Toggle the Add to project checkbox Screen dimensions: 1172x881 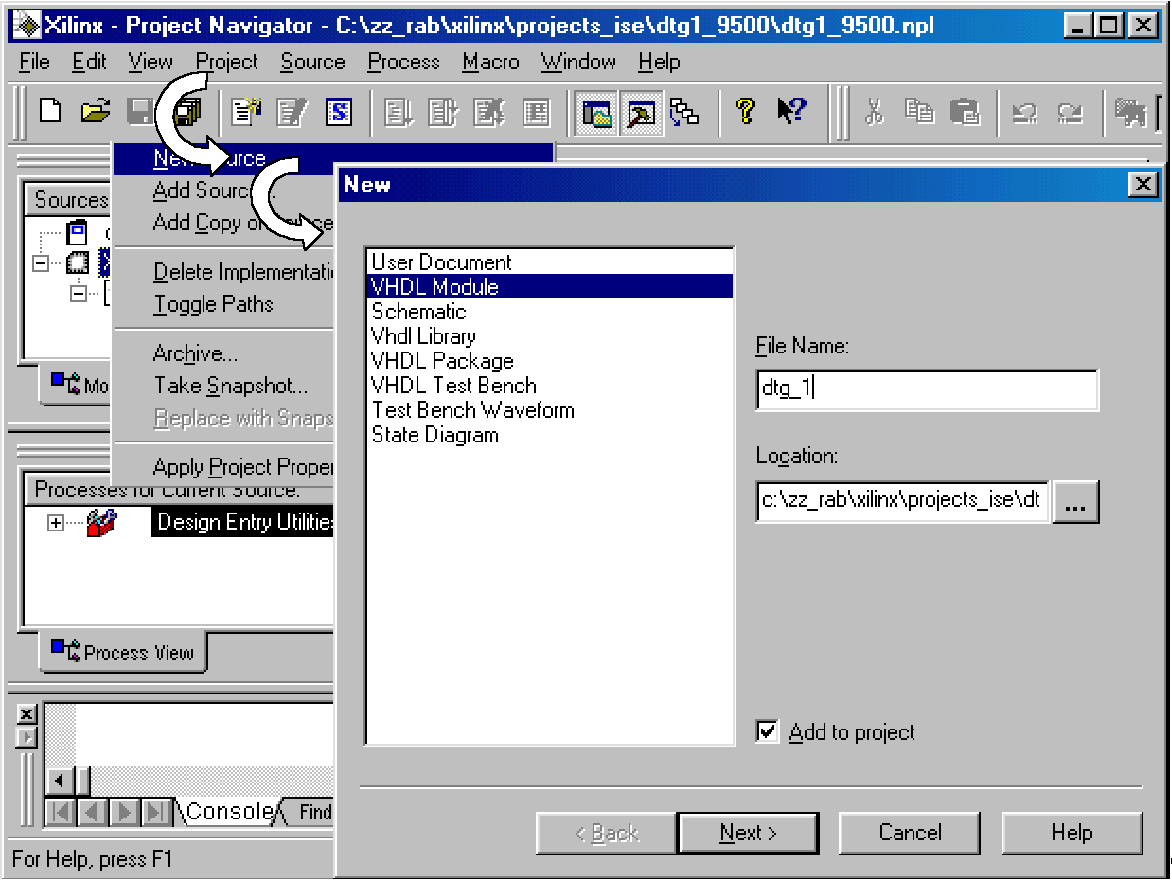pos(767,731)
